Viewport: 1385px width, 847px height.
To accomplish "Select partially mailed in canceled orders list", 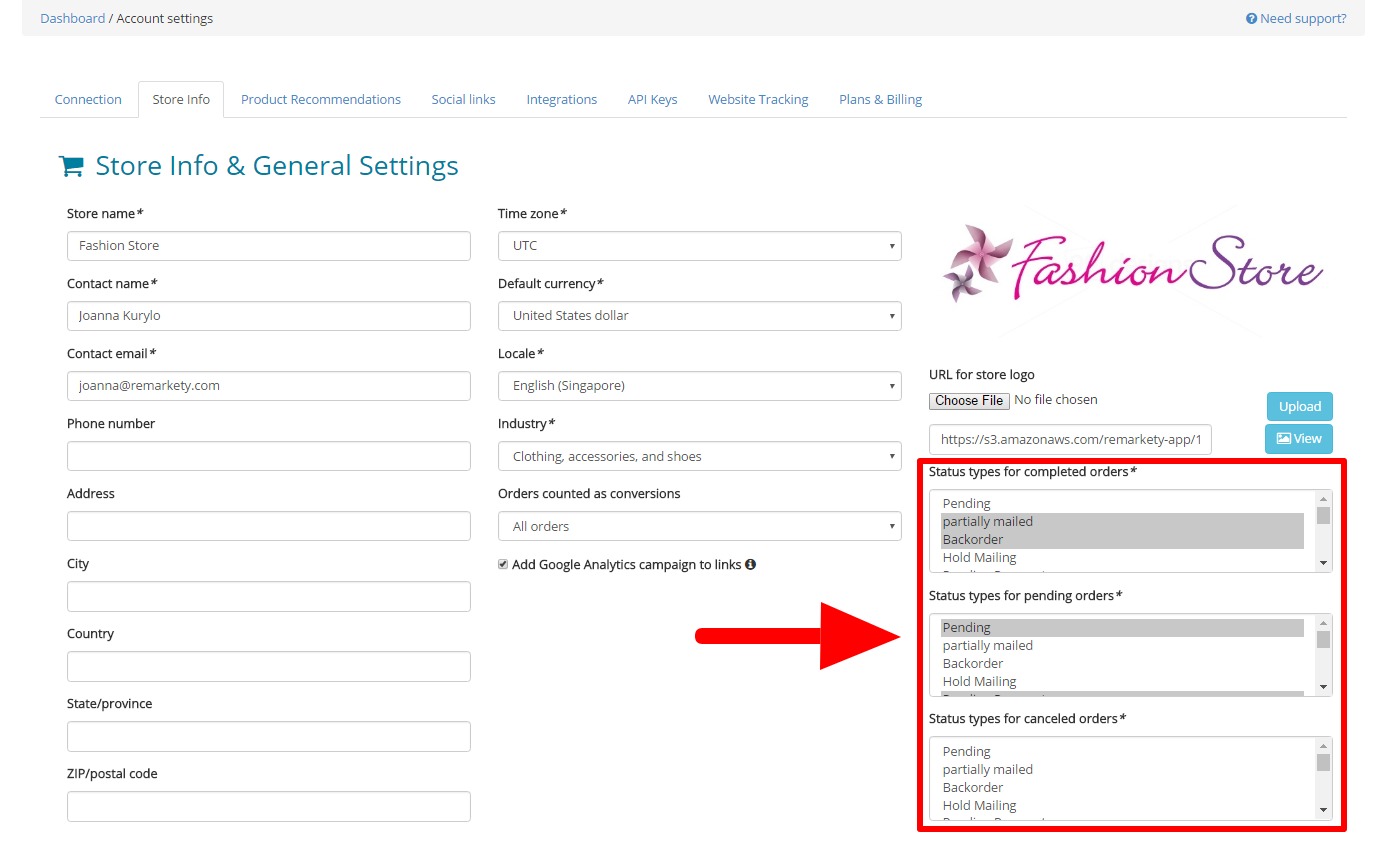I will [x=1122, y=770].
